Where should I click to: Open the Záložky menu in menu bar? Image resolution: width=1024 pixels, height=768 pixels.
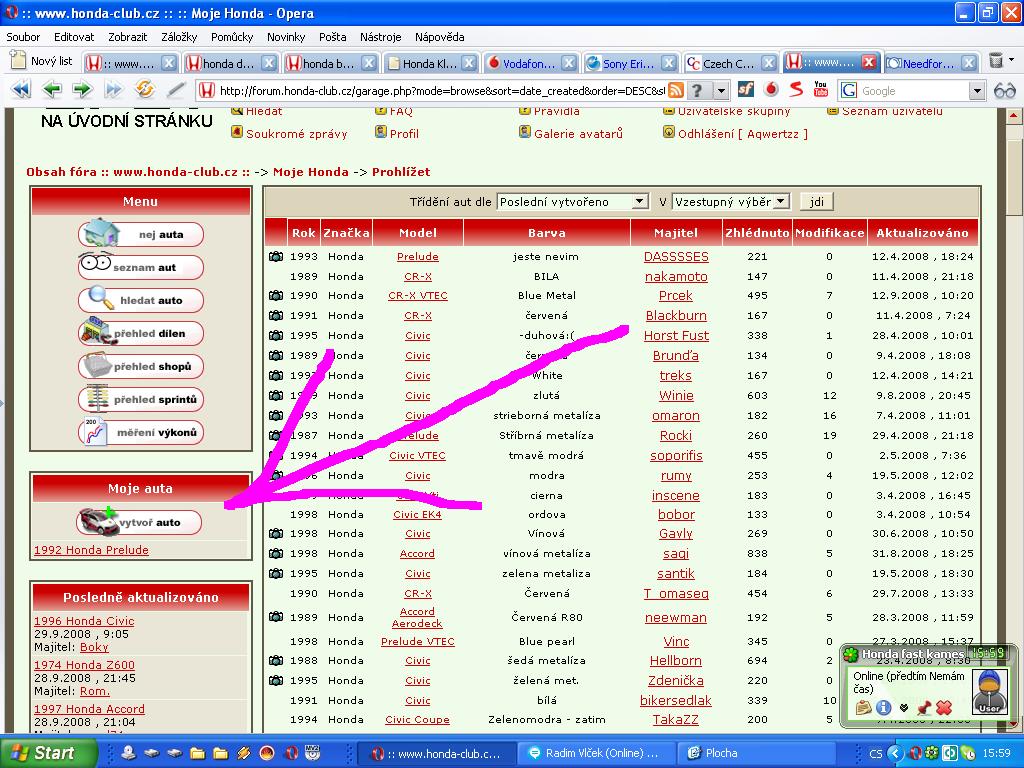[x=179, y=37]
